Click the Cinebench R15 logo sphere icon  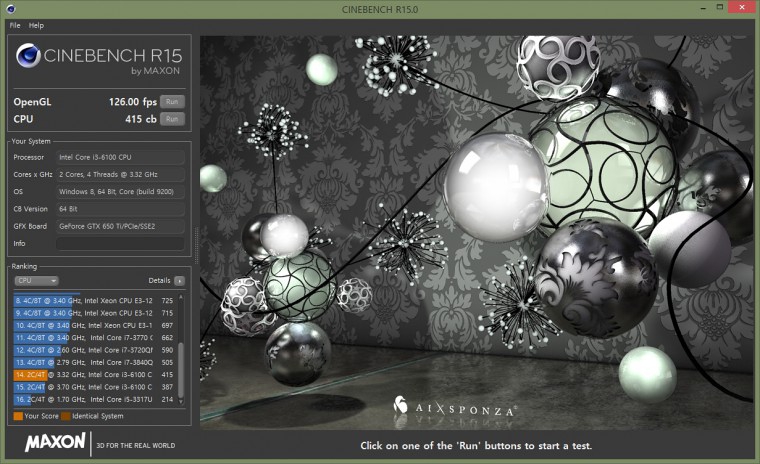pyautogui.click(x=28, y=55)
